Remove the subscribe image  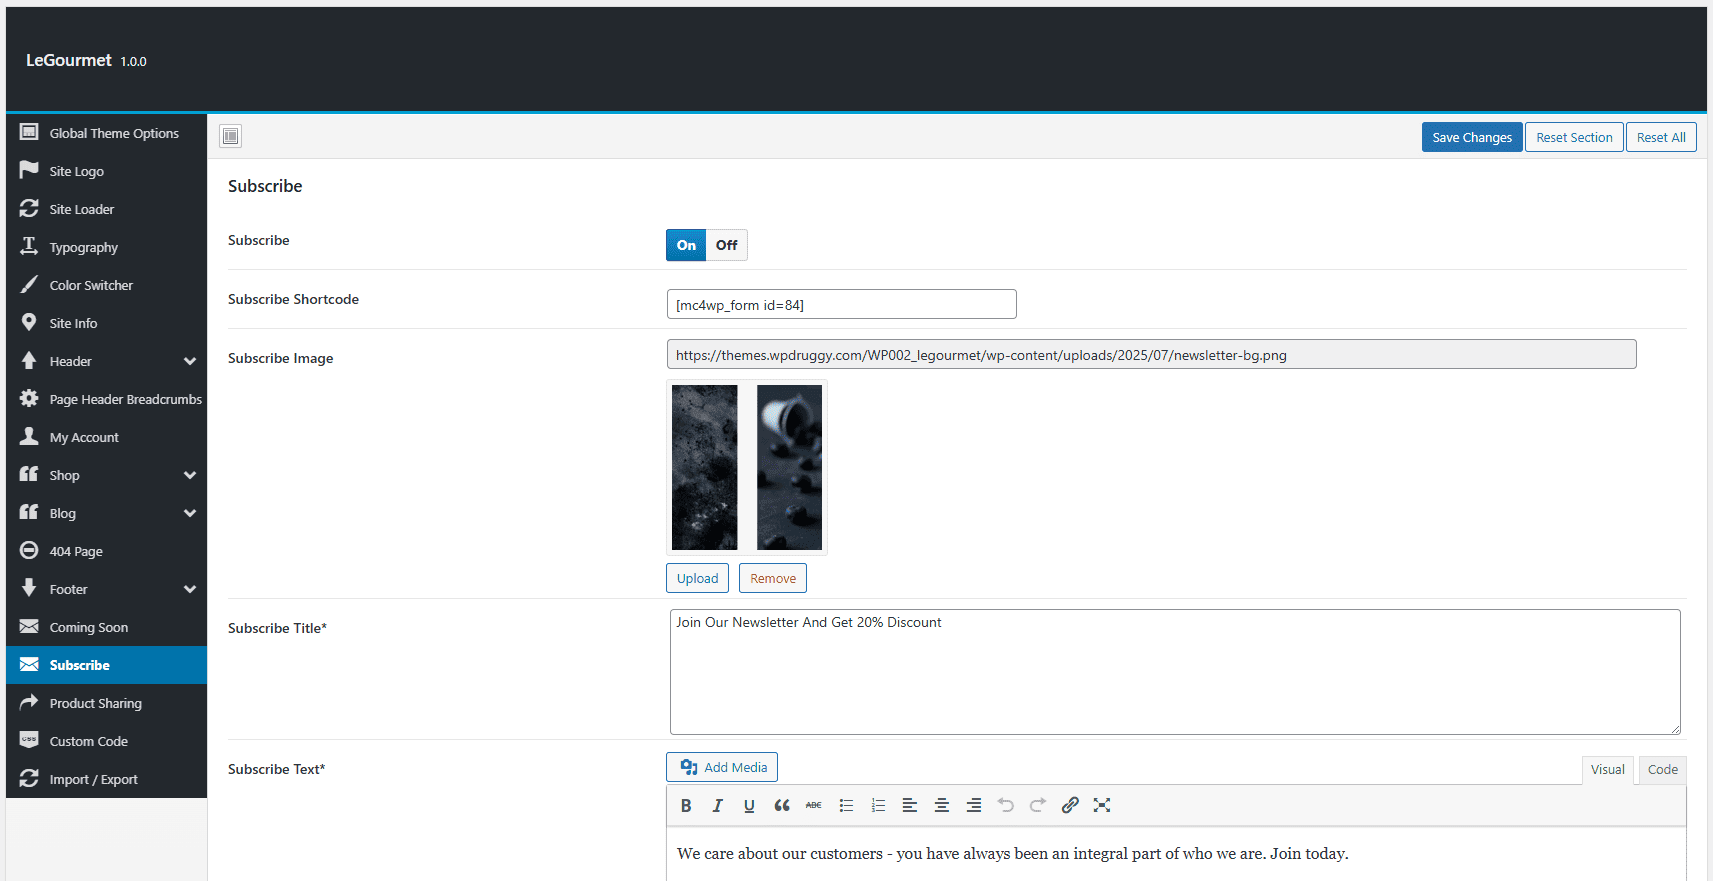(x=773, y=578)
